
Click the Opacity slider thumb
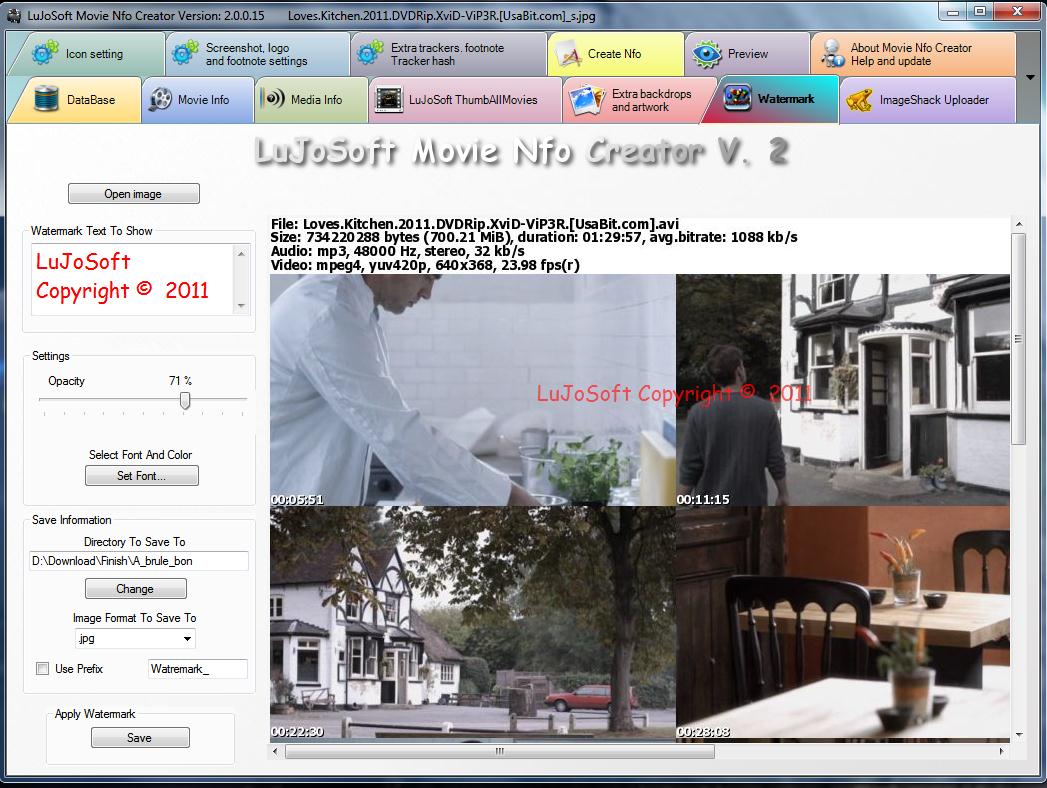(x=185, y=400)
